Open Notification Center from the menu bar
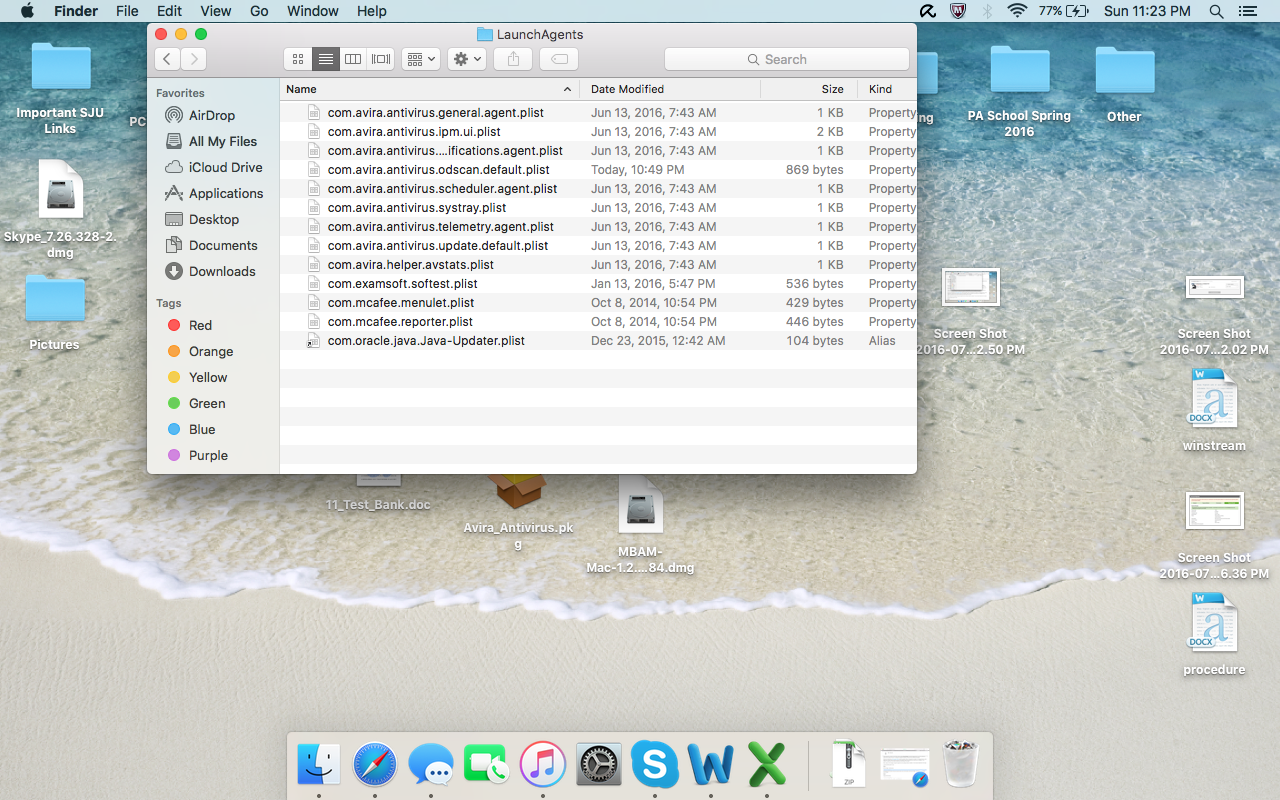The height and width of the screenshot is (800, 1280). pos(1246,11)
